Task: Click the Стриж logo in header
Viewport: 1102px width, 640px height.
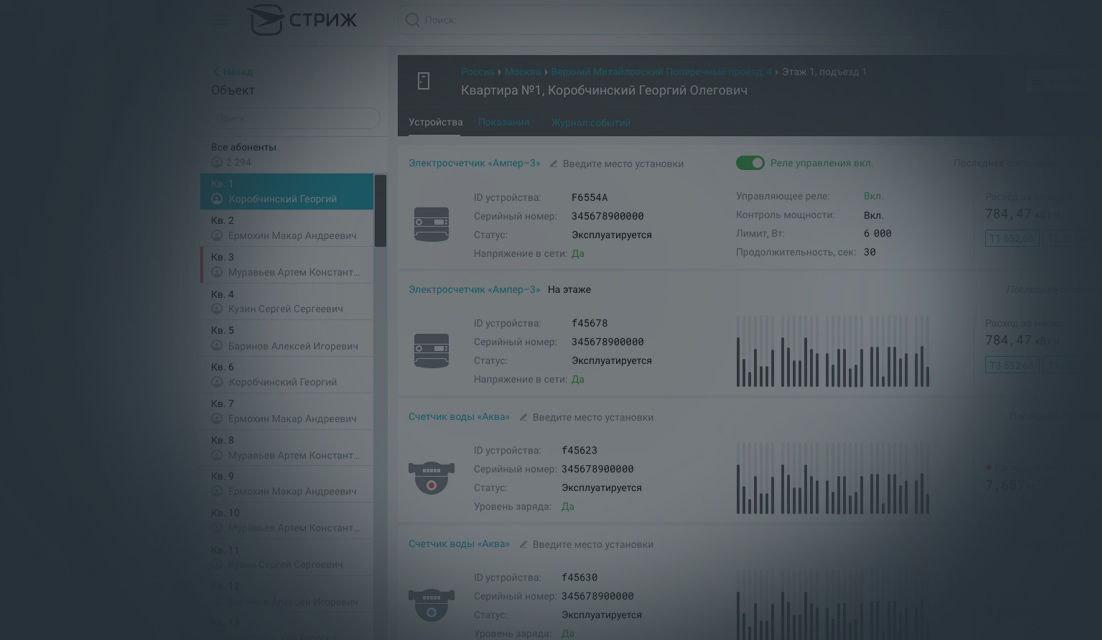Action: click(x=302, y=20)
